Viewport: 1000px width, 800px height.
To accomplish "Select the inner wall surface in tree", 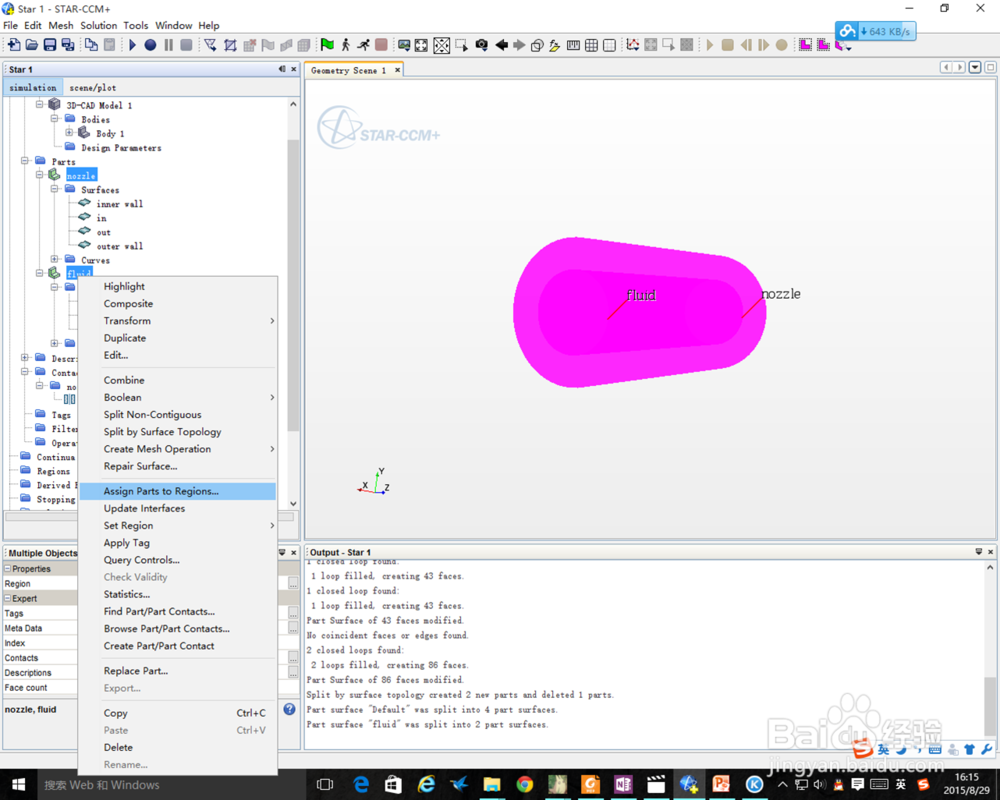I will tap(119, 204).
